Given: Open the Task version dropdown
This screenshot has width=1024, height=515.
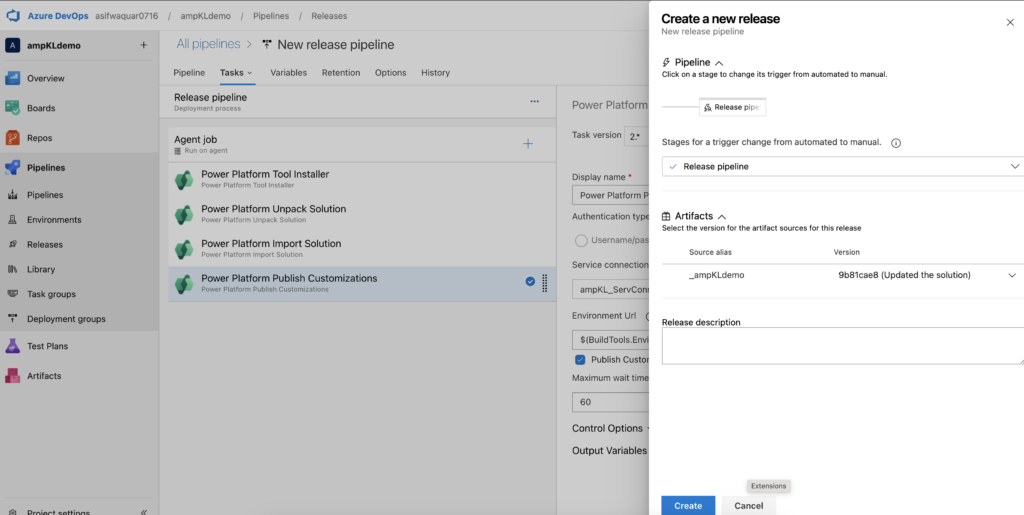Looking at the screenshot, I should click(x=636, y=136).
